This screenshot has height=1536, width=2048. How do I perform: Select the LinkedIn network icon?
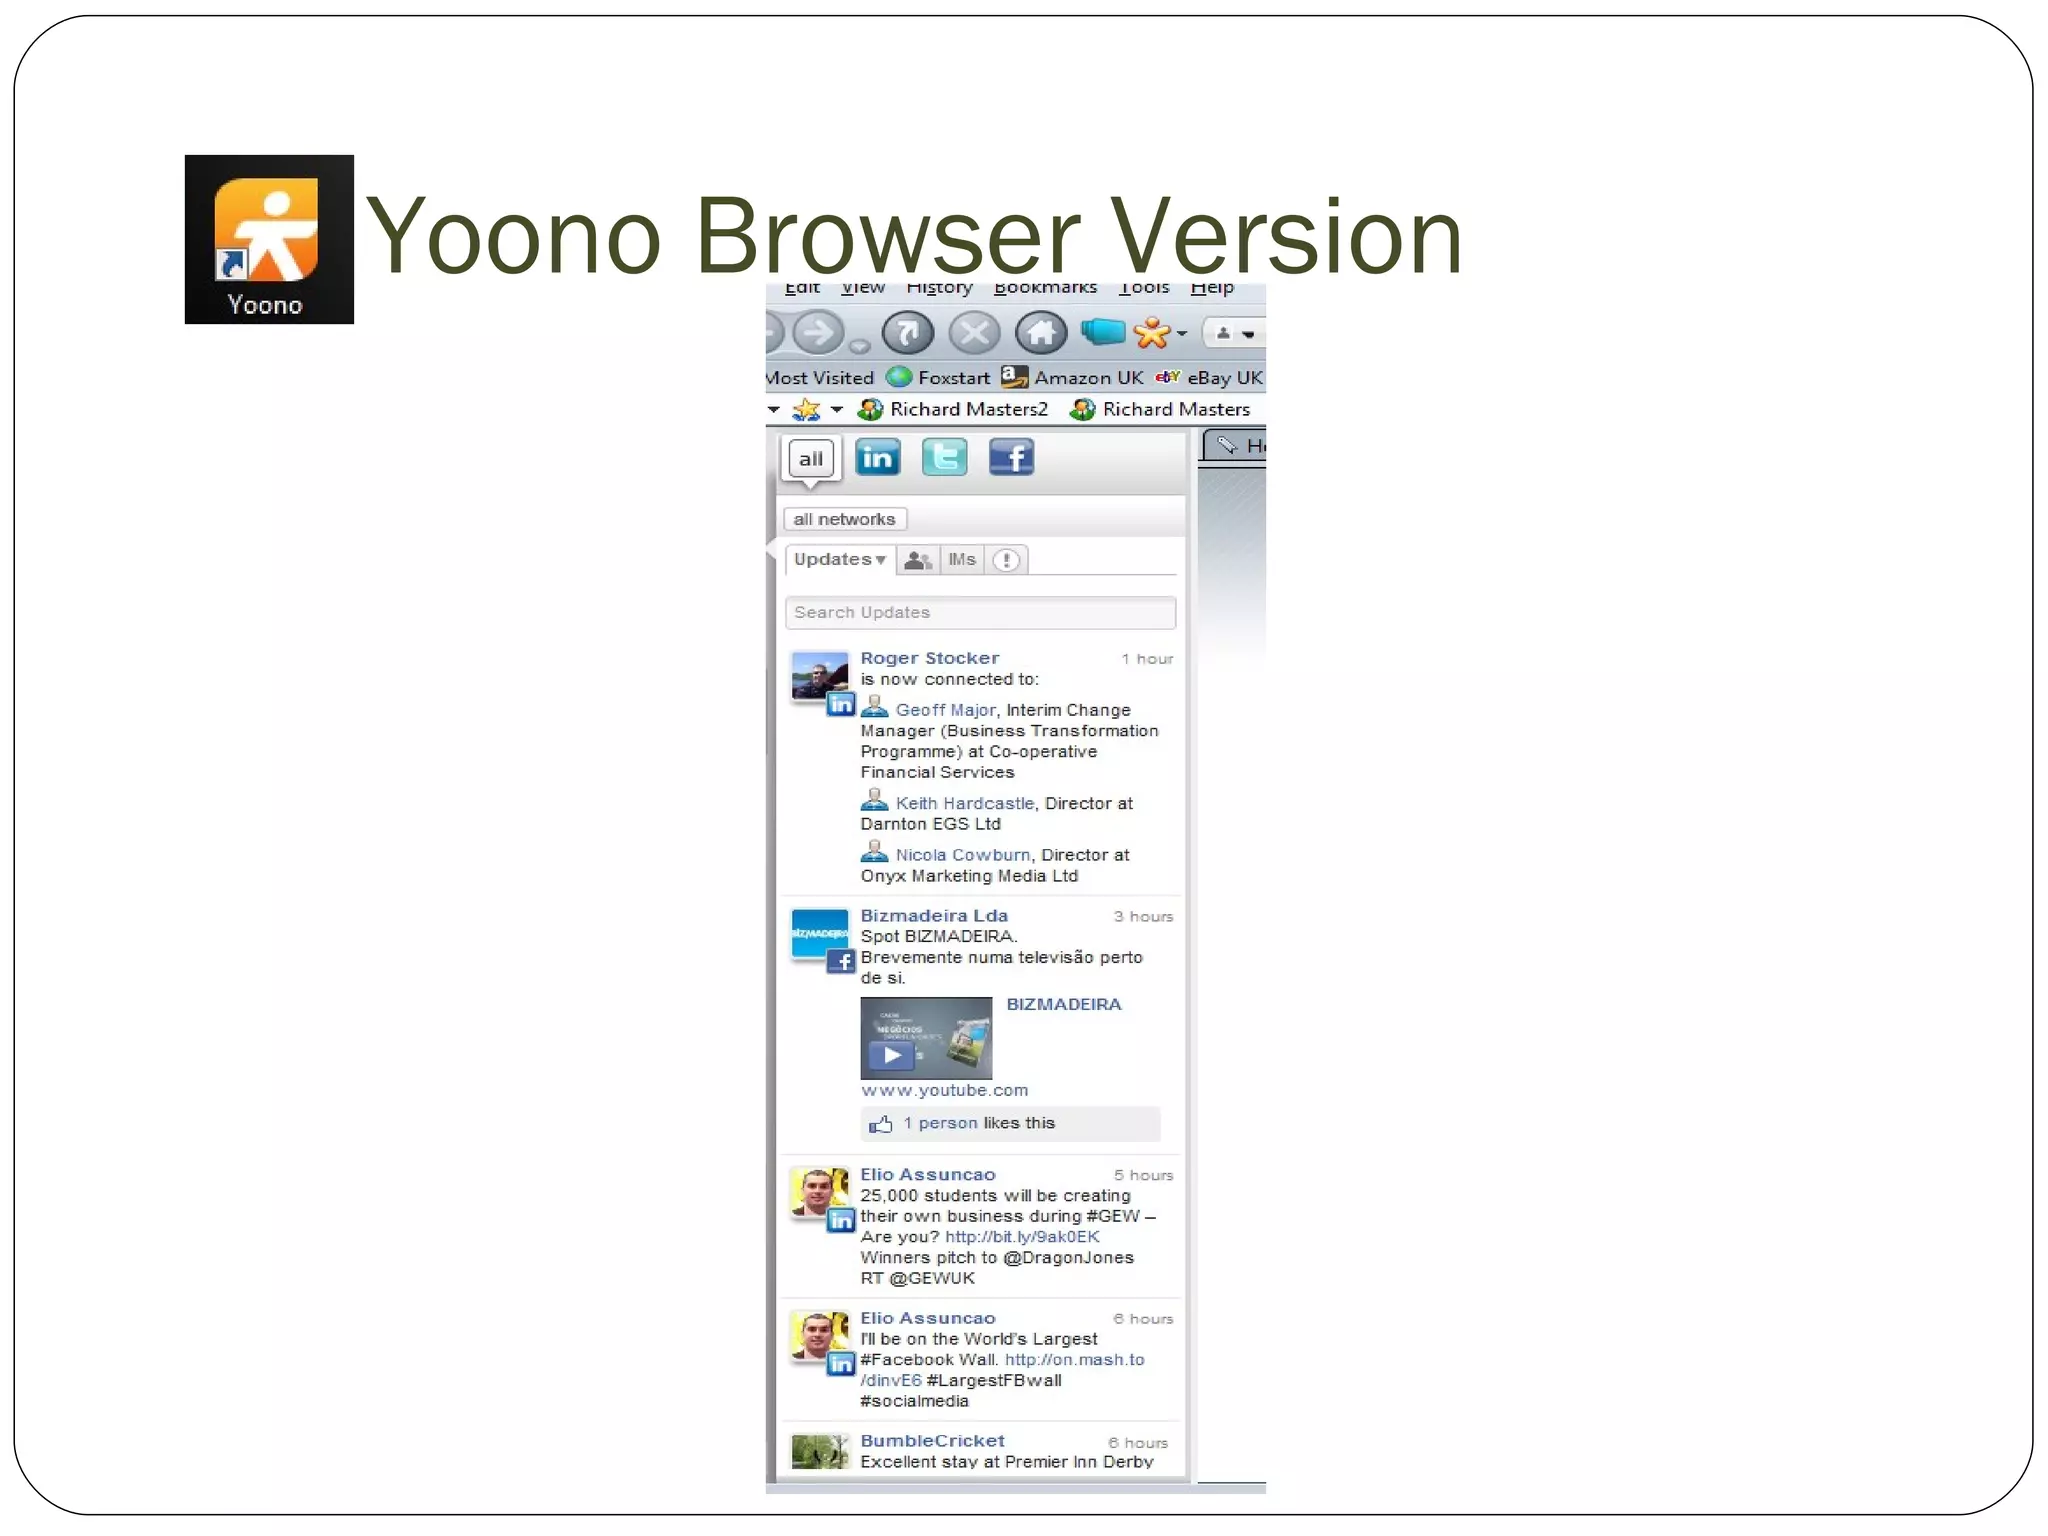877,458
